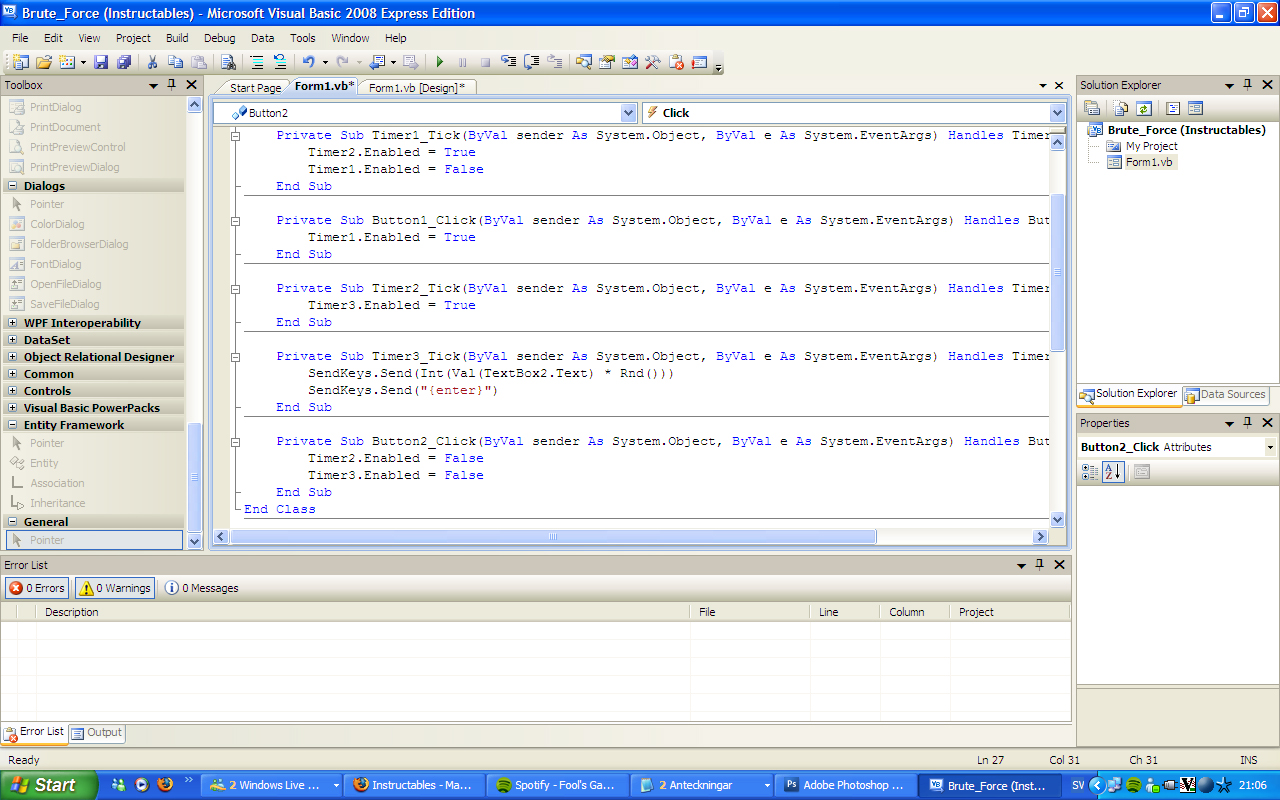
Task: Toggle the 0 Warnings filter
Action: (114, 588)
